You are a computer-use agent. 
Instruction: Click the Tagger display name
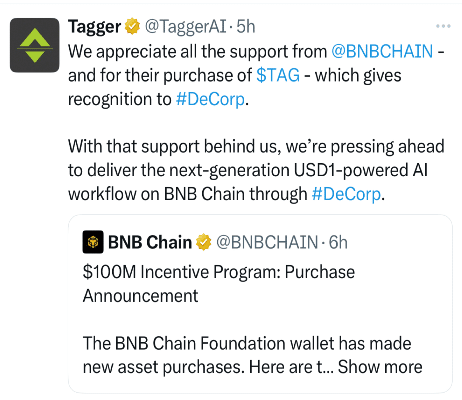pos(95,27)
